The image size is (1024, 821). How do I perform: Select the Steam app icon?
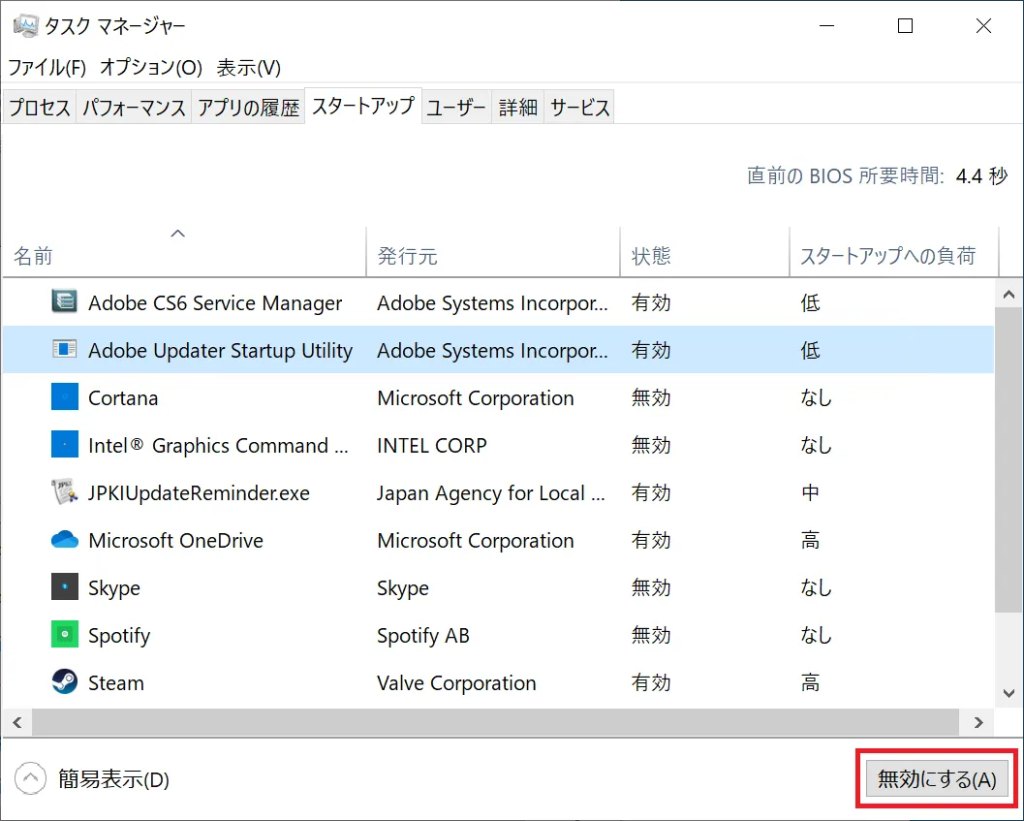click(x=65, y=682)
